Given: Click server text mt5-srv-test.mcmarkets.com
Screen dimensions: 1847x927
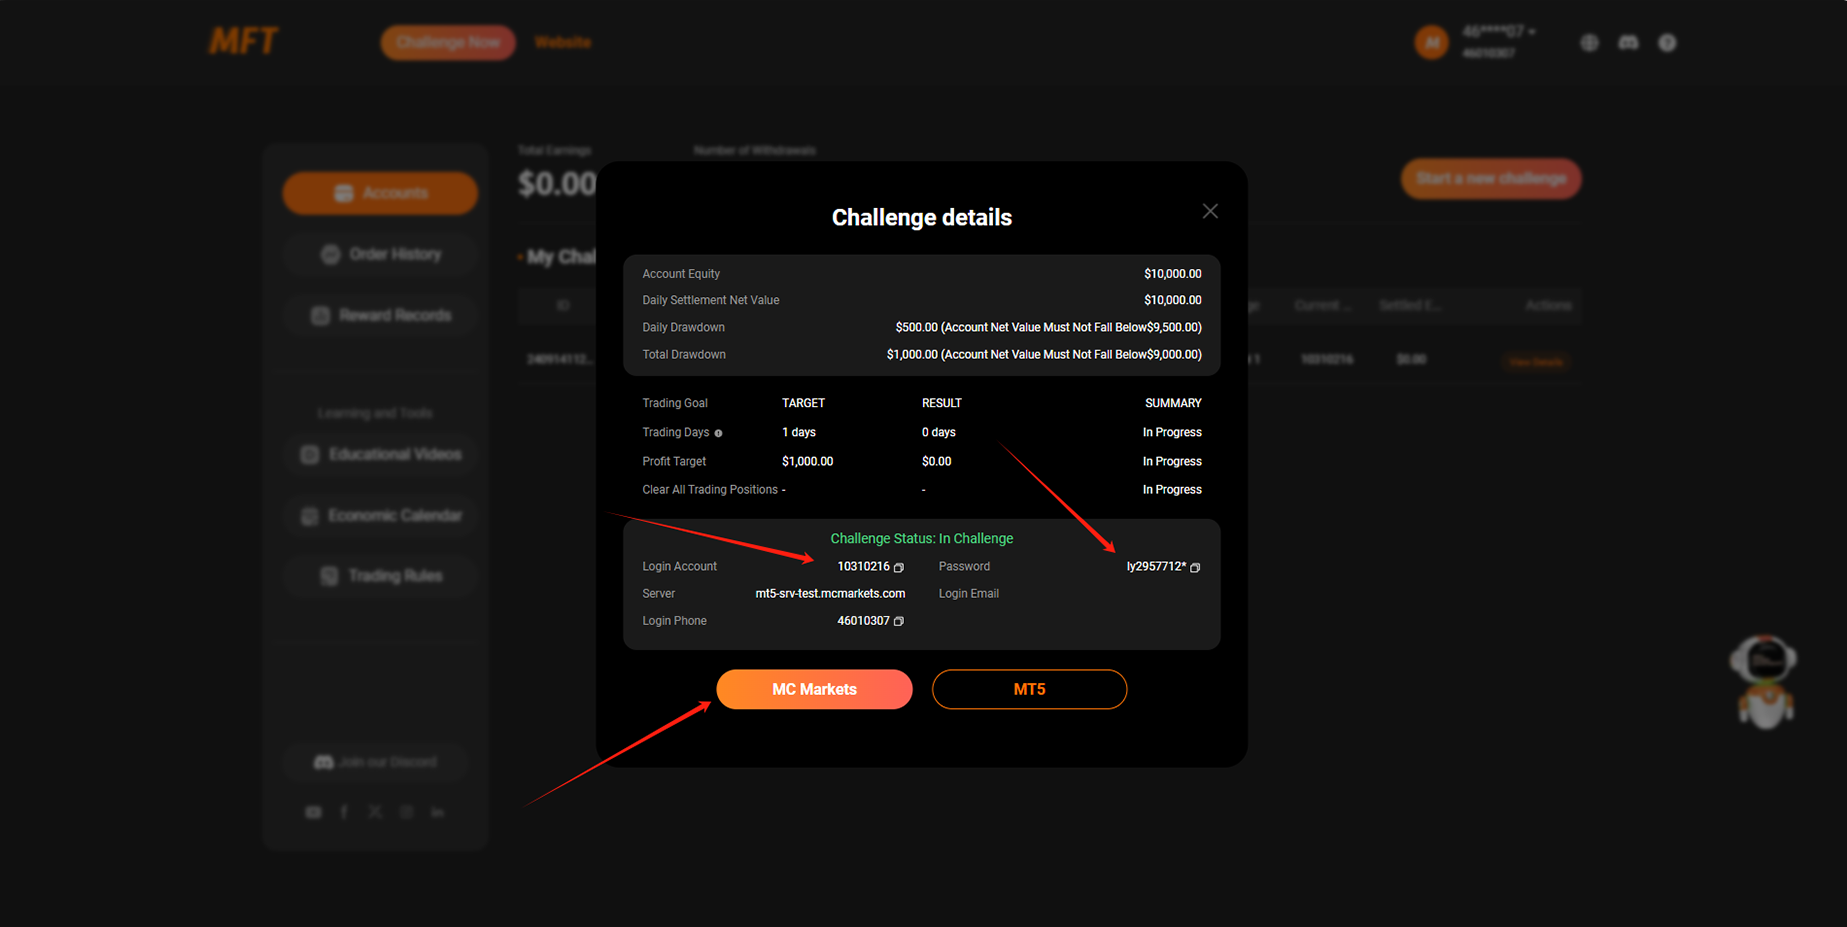Looking at the screenshot, I should point(830,594).
